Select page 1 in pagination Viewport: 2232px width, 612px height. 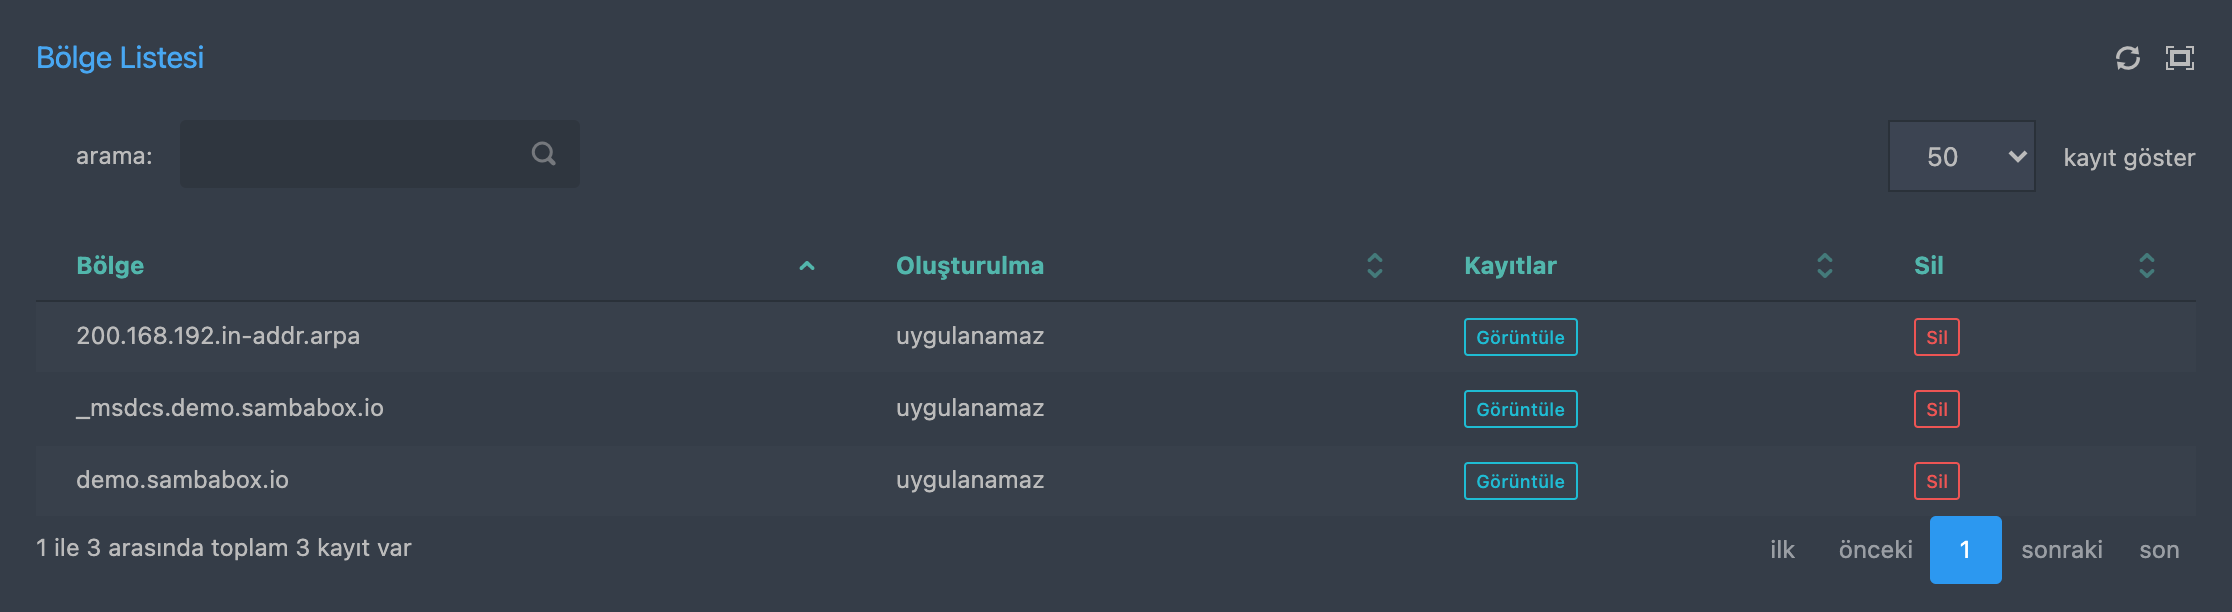[x=1965, y=550]
